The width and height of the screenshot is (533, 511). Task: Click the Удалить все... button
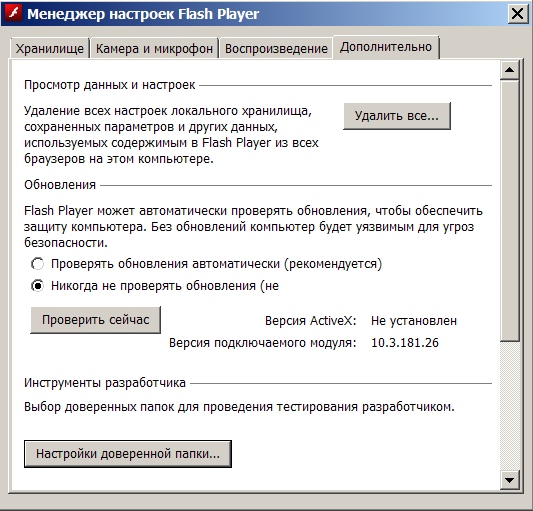coord(397,116)
